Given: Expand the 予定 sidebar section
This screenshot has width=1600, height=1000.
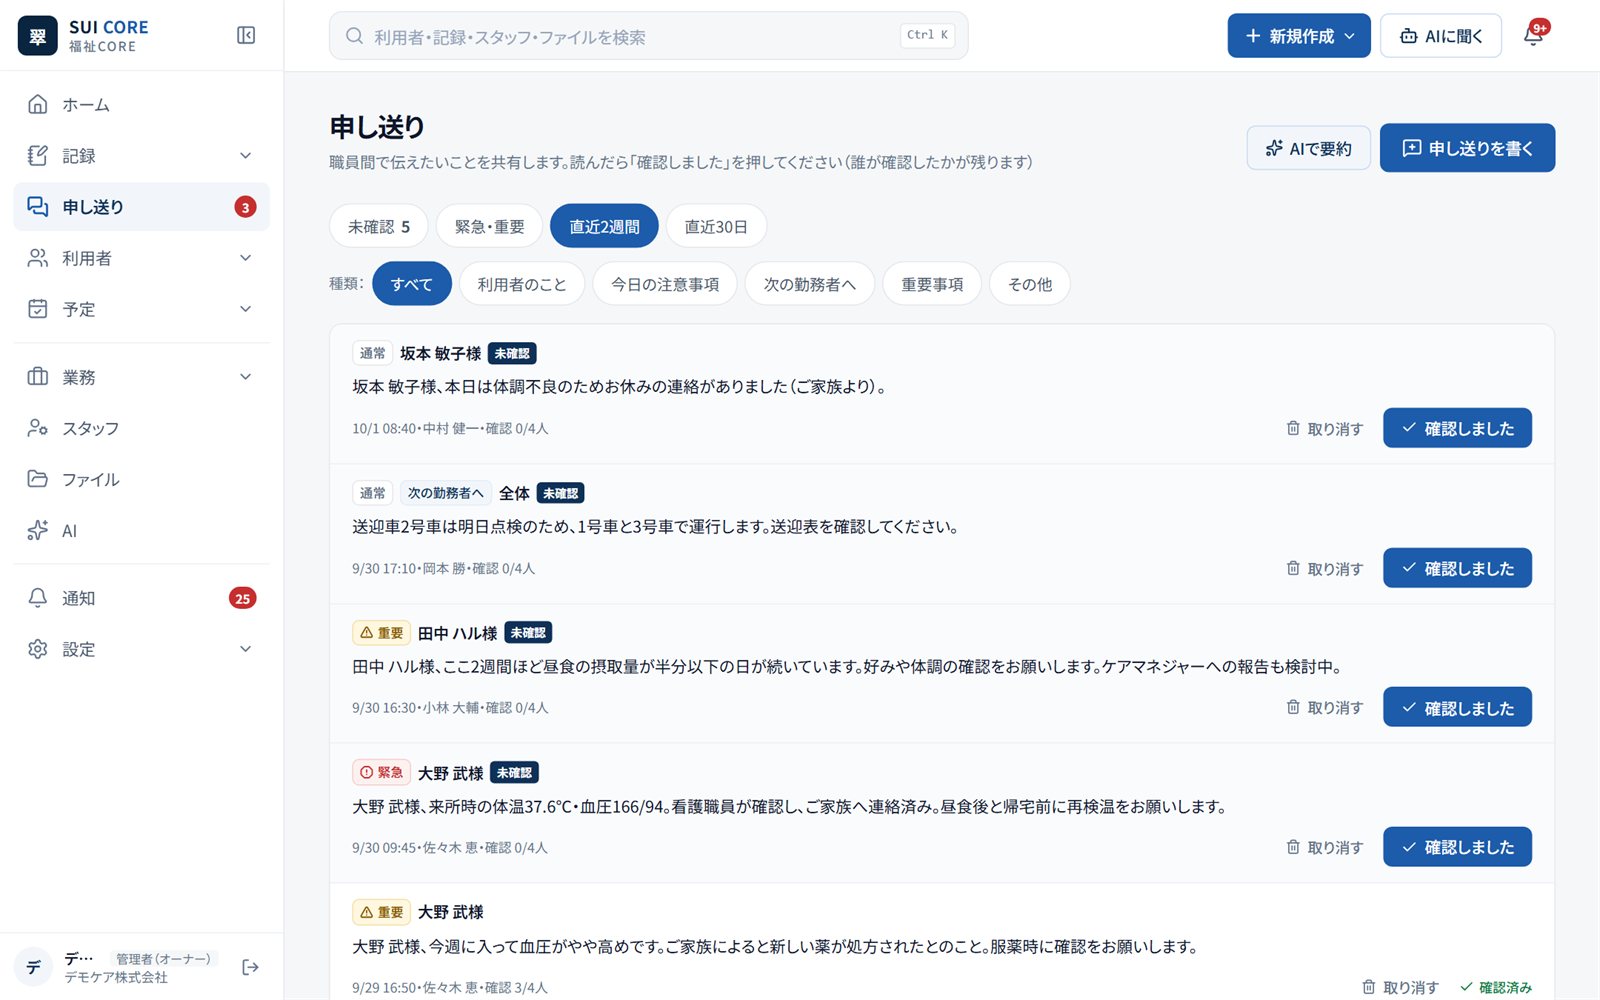Looking at the screenshot, I should (x=142, y=309).
